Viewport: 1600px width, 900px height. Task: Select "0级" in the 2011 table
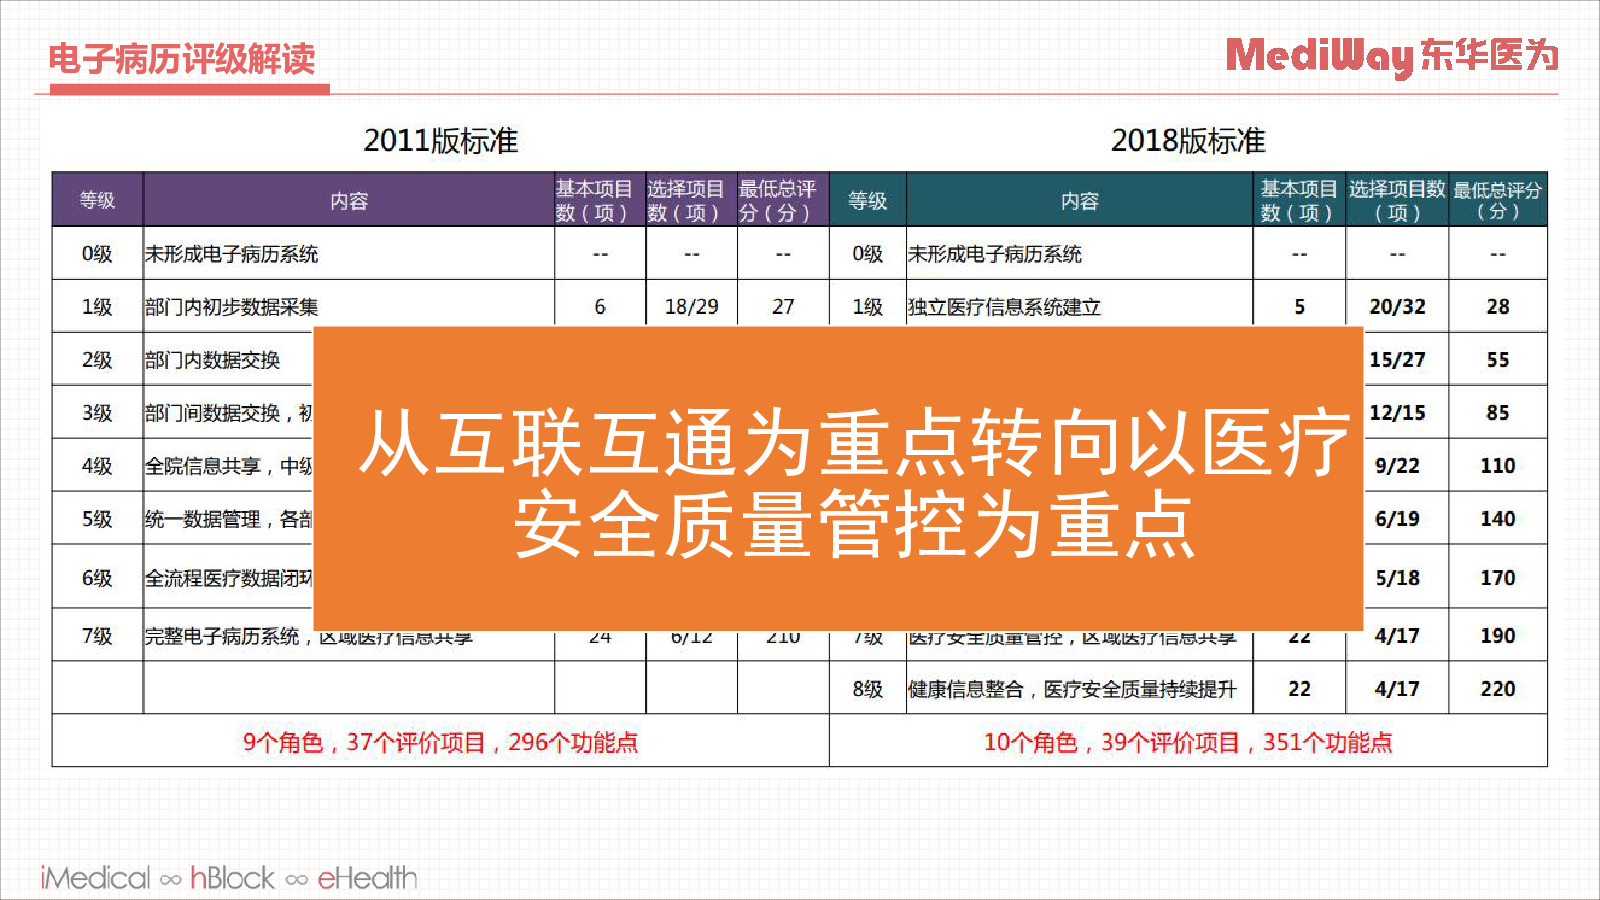point(97,254)
